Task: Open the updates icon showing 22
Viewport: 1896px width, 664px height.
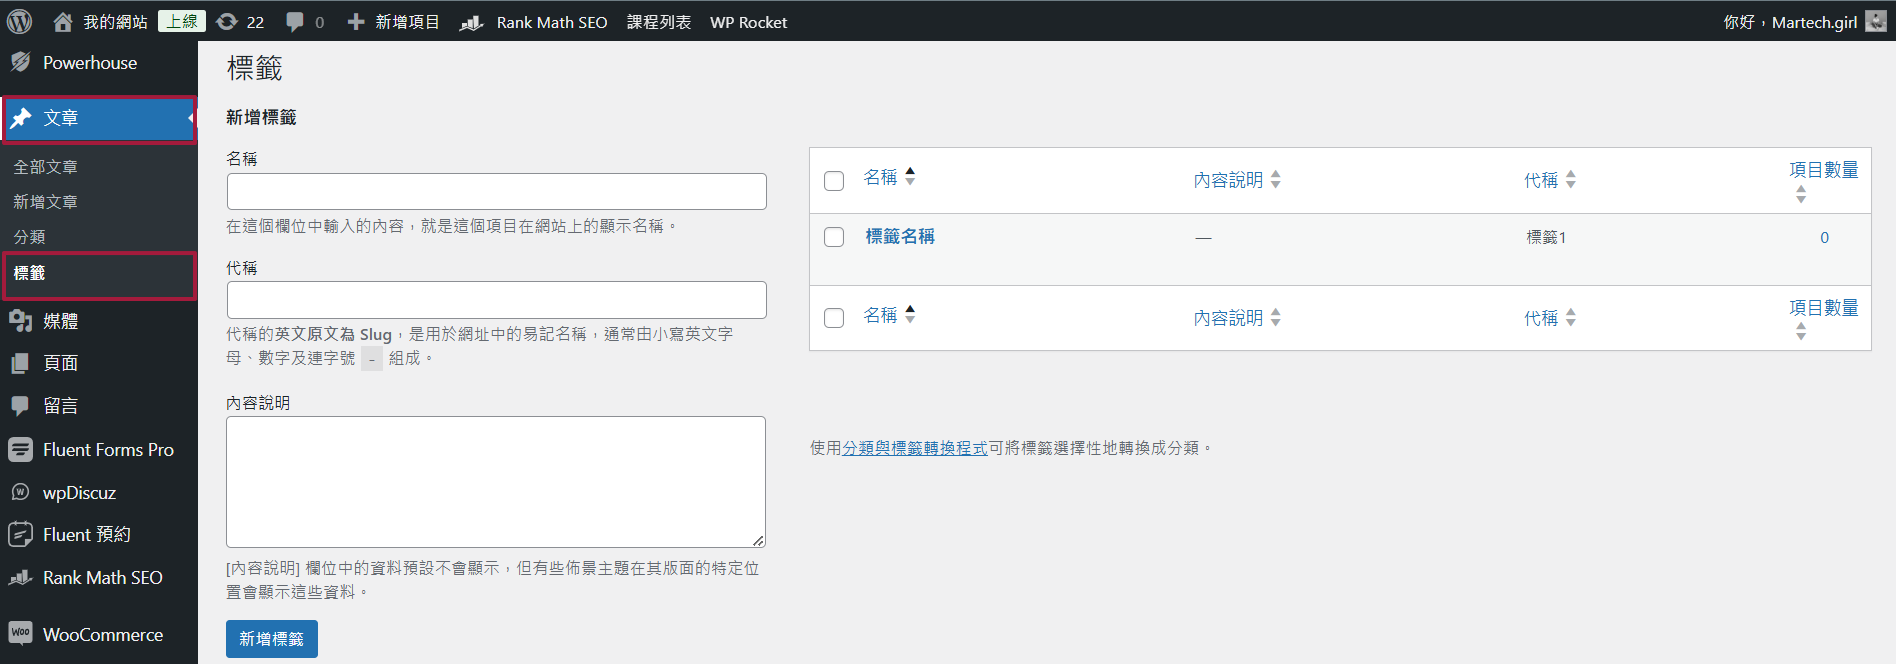Action: (x=227, y=21)
